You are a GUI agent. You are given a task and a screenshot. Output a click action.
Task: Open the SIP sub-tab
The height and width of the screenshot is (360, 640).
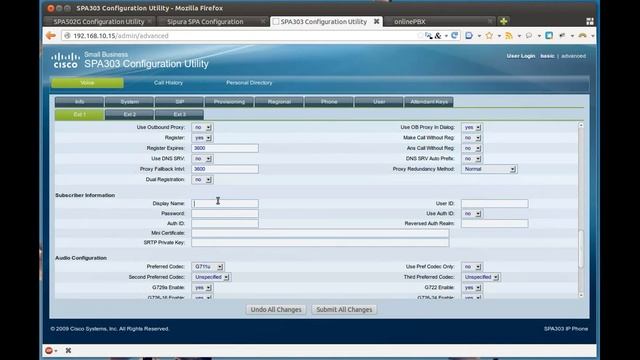179,102
